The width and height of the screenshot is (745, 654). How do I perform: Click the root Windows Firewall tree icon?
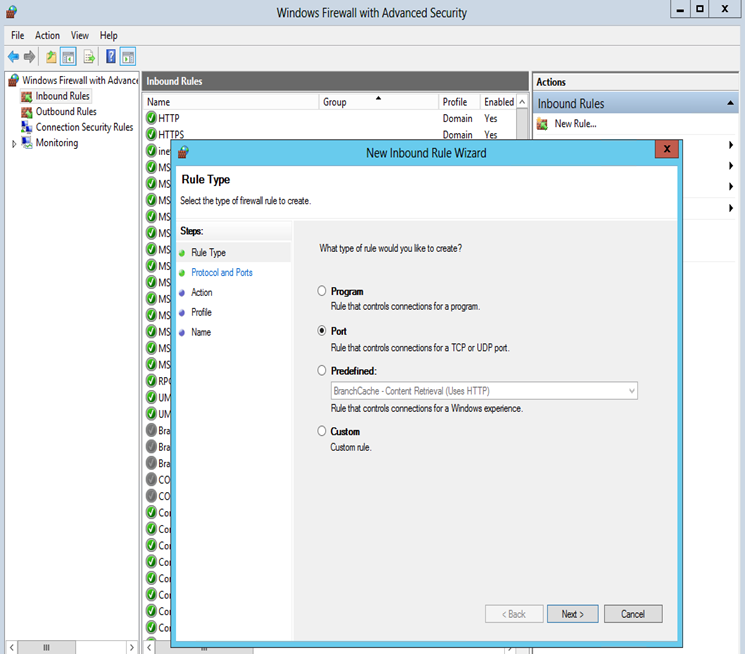pos(14,80)
